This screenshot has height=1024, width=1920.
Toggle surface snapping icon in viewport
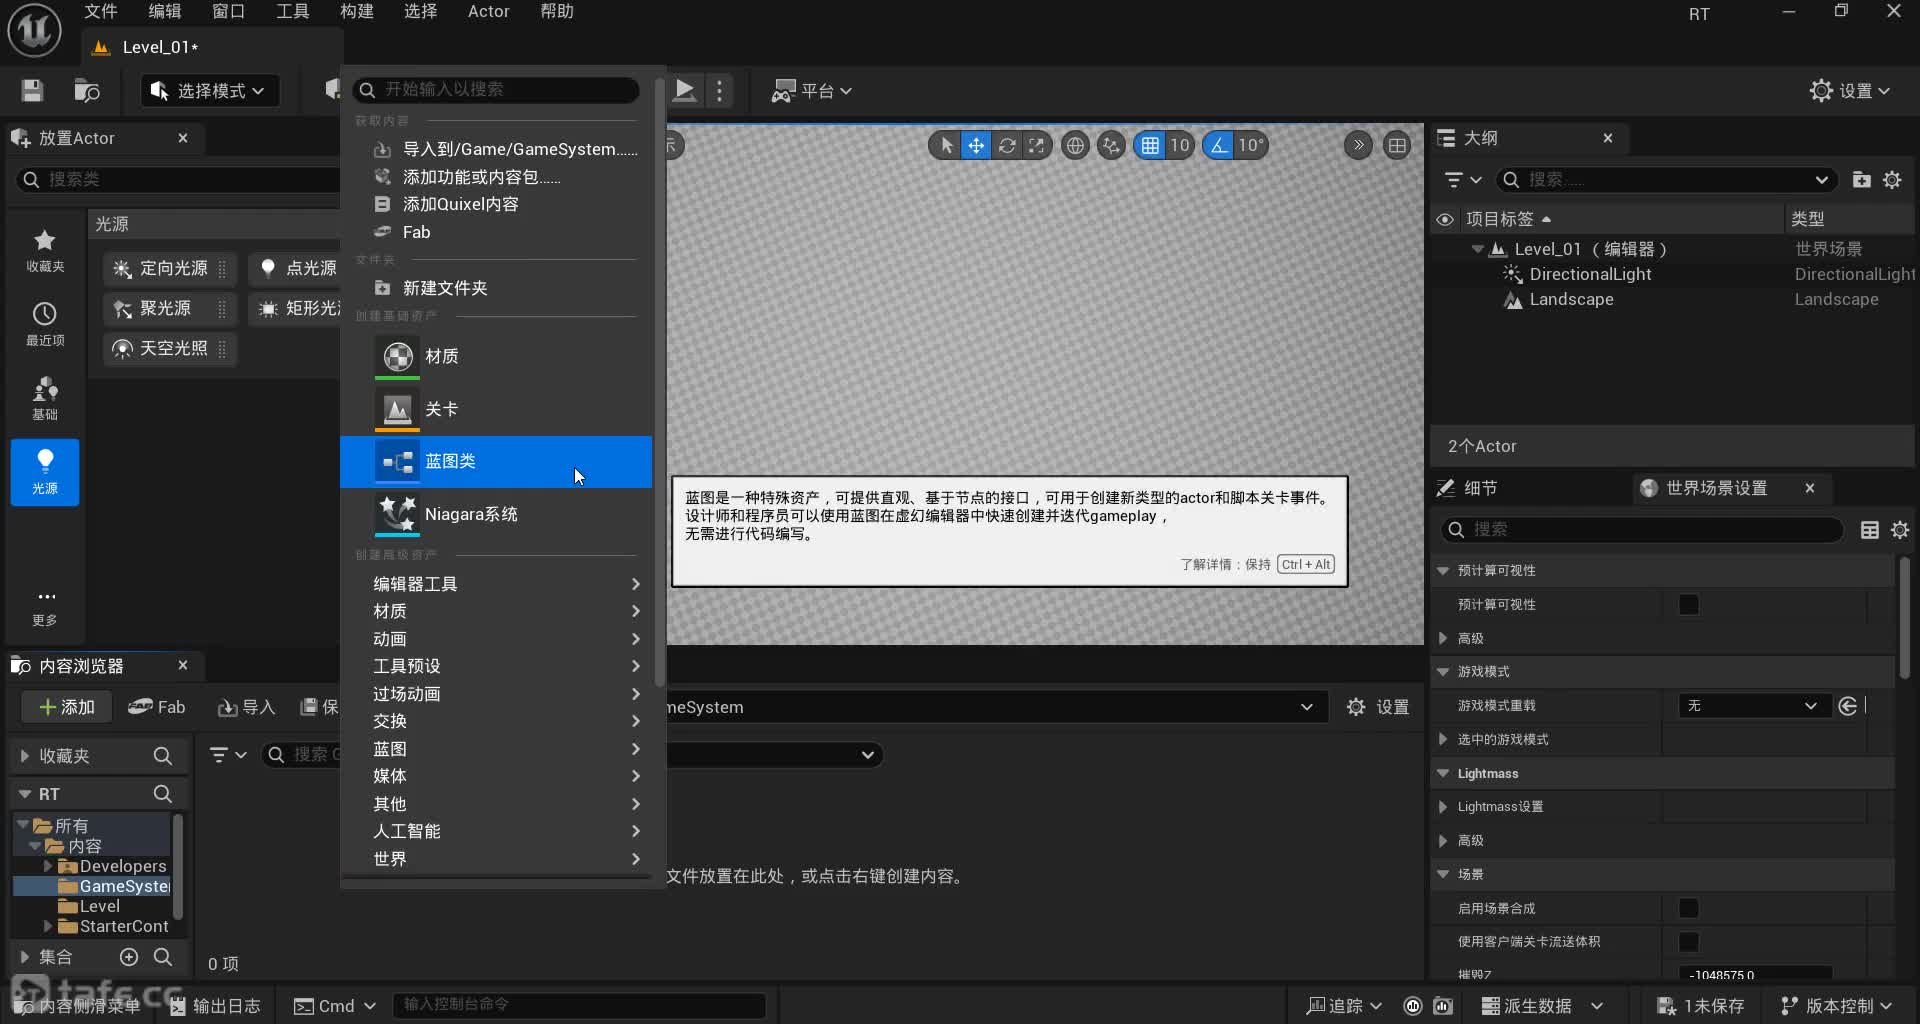click(x=1111, y=146)
